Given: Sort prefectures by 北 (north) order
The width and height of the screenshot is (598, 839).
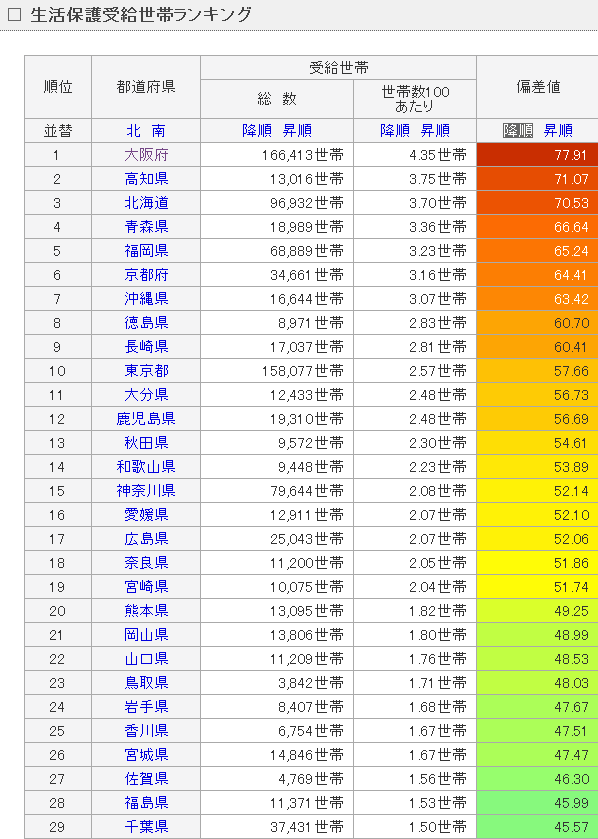Looking at the screenshot, I should [133, 131].
